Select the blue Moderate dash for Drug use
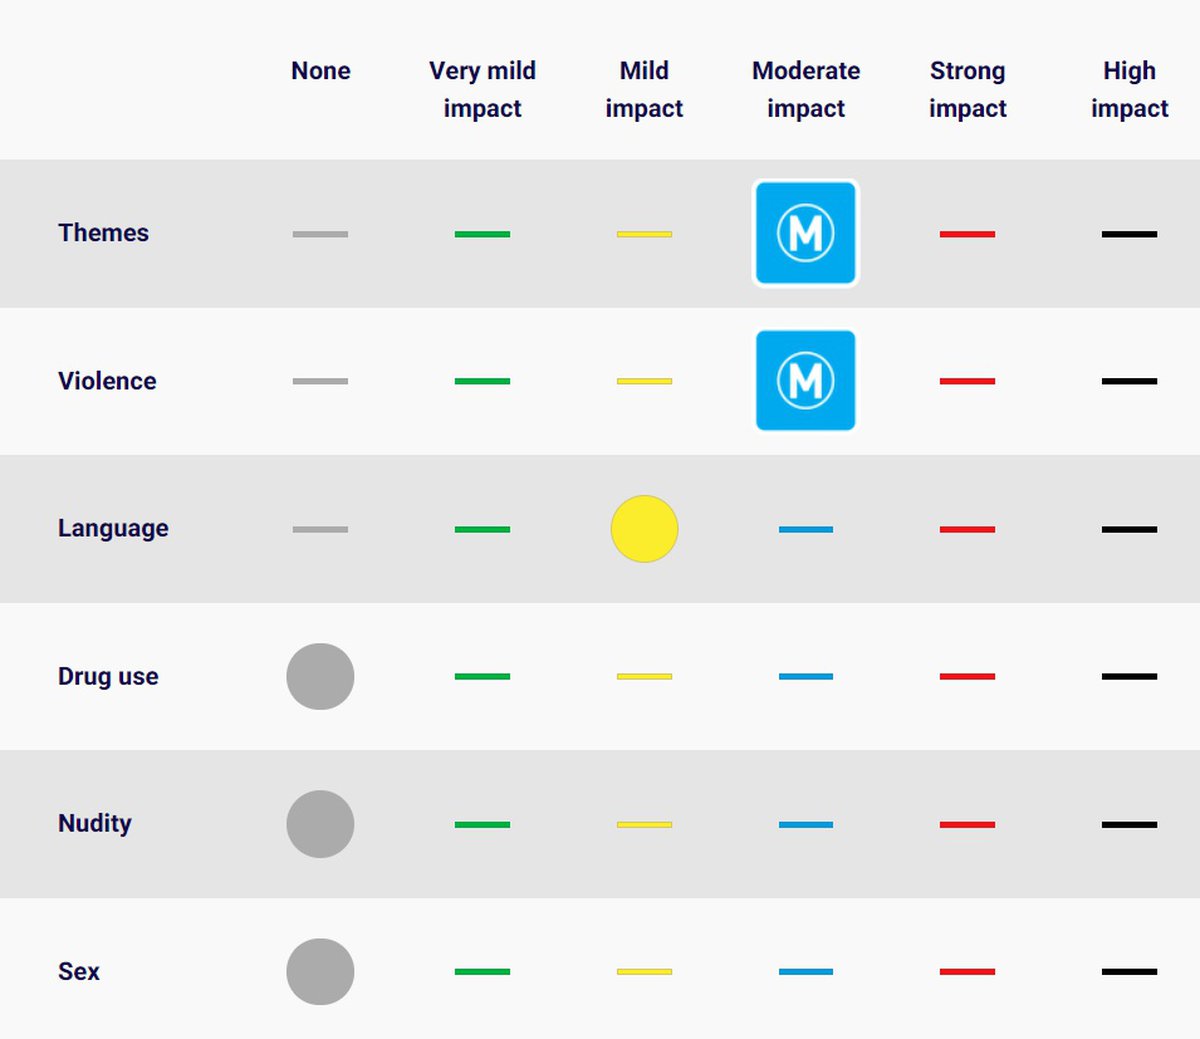 tap(805, 676)
